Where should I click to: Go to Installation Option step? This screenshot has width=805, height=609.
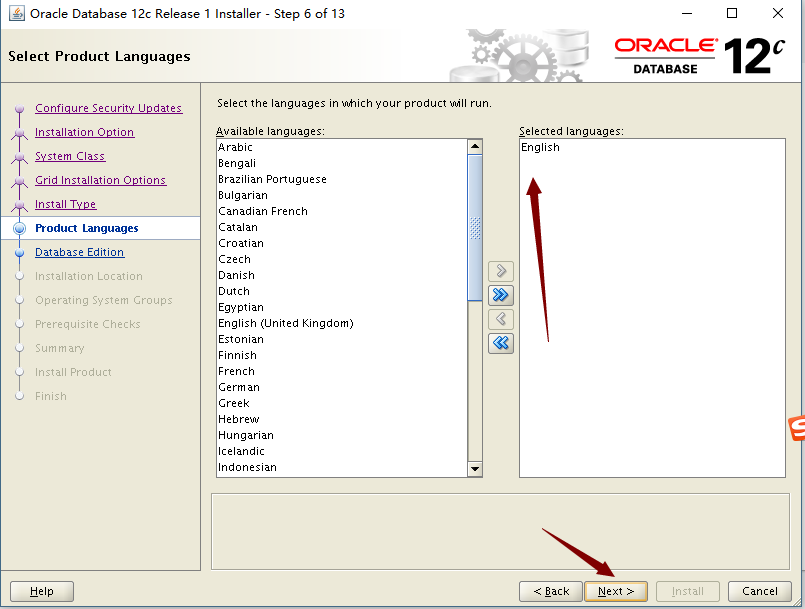[84, 132]
